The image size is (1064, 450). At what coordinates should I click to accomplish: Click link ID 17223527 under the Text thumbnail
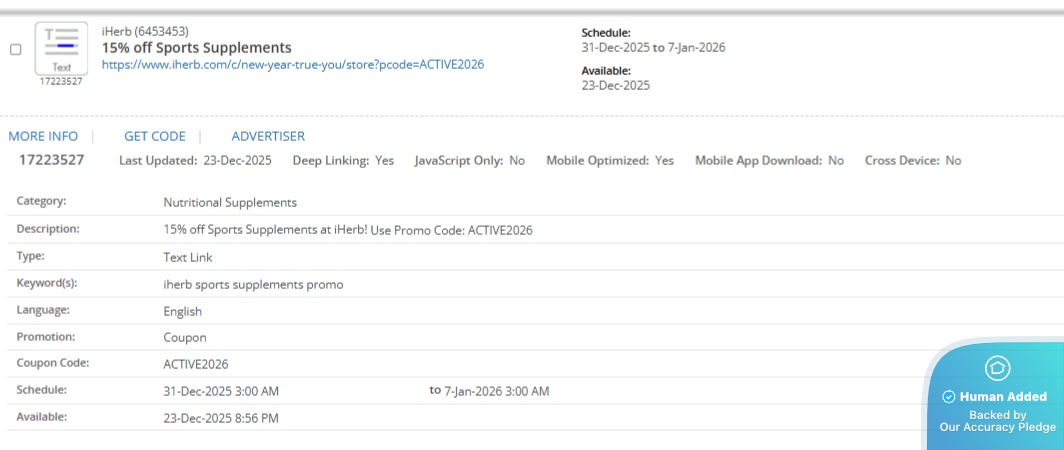tap(61, 82)
